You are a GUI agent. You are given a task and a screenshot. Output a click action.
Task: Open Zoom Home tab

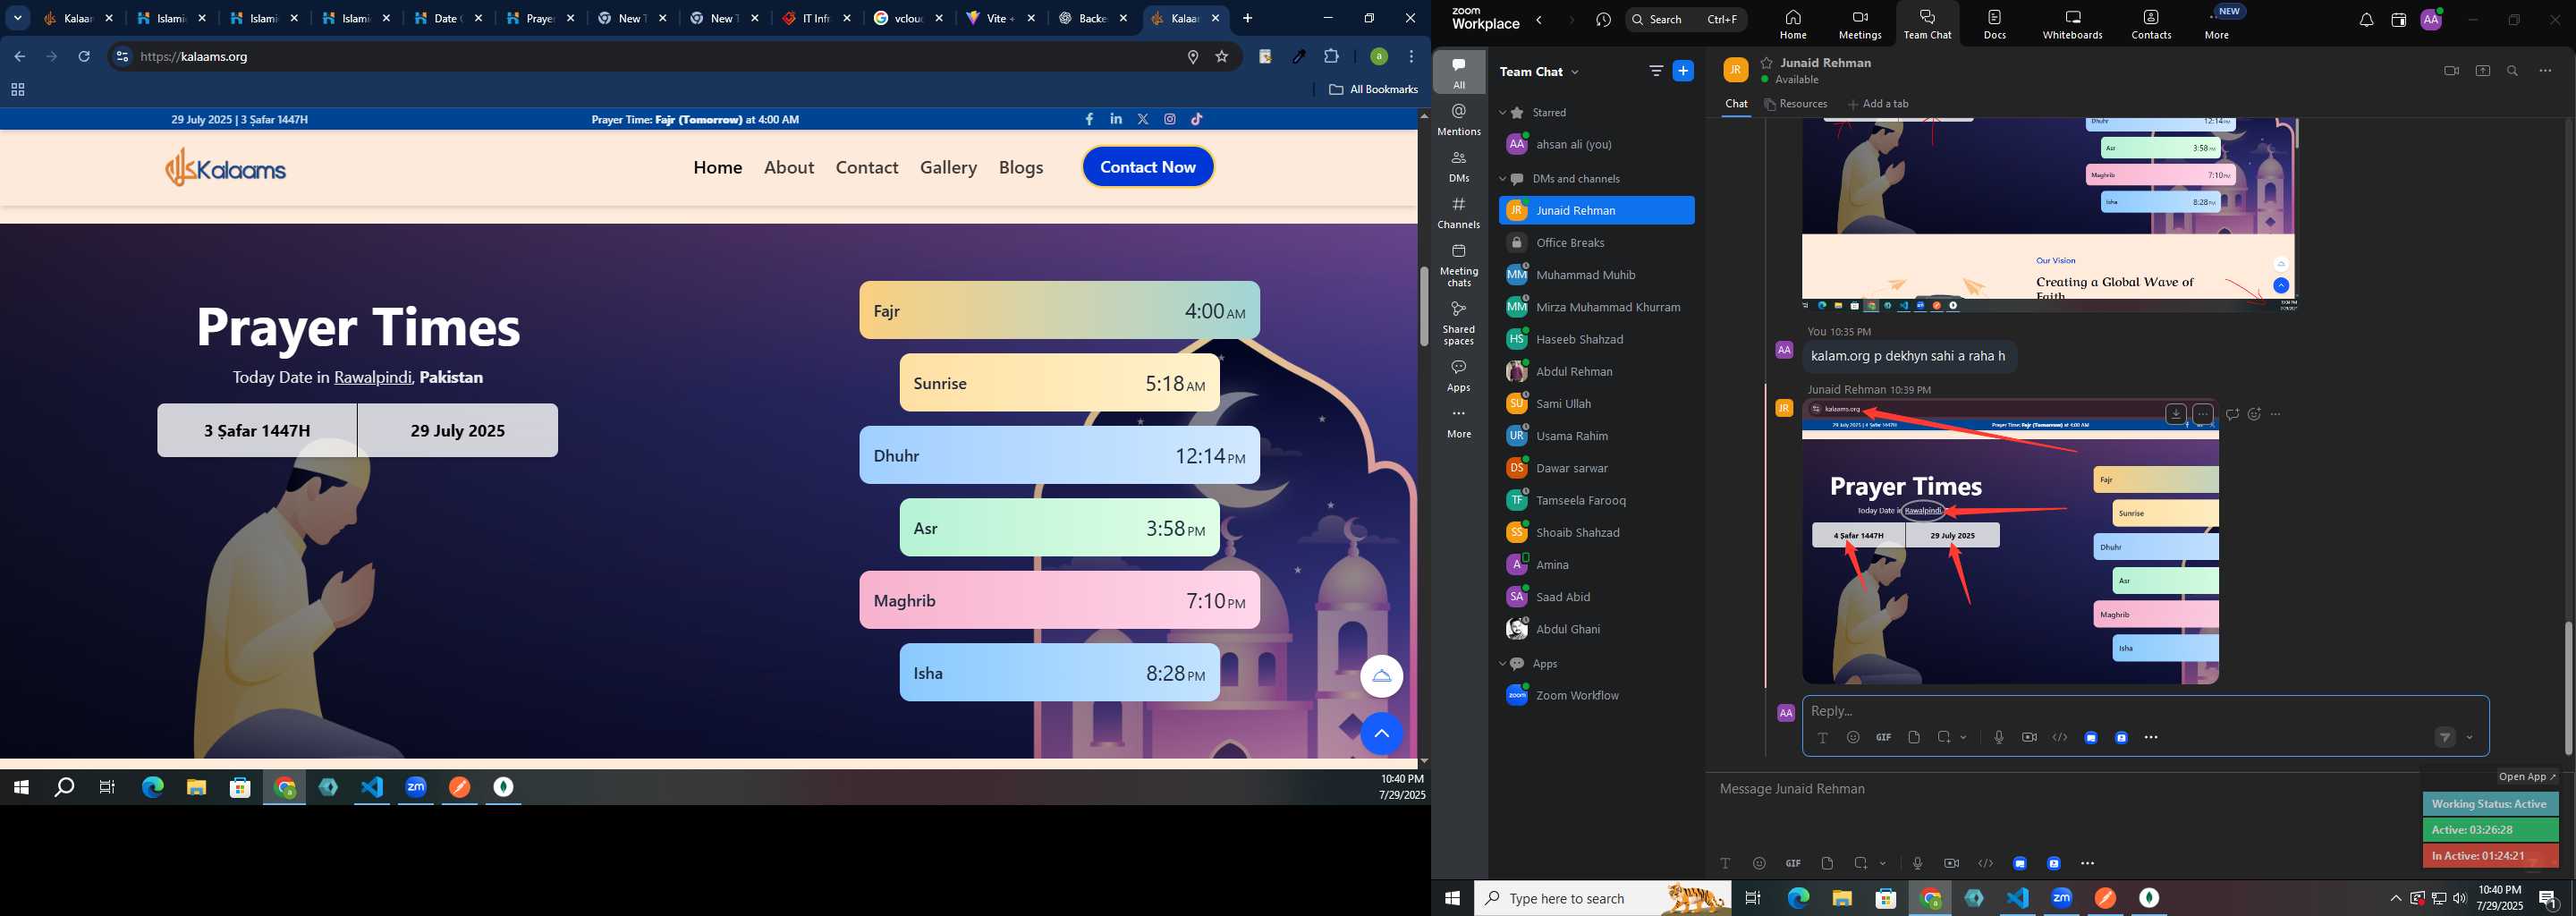click(1793, 24)
